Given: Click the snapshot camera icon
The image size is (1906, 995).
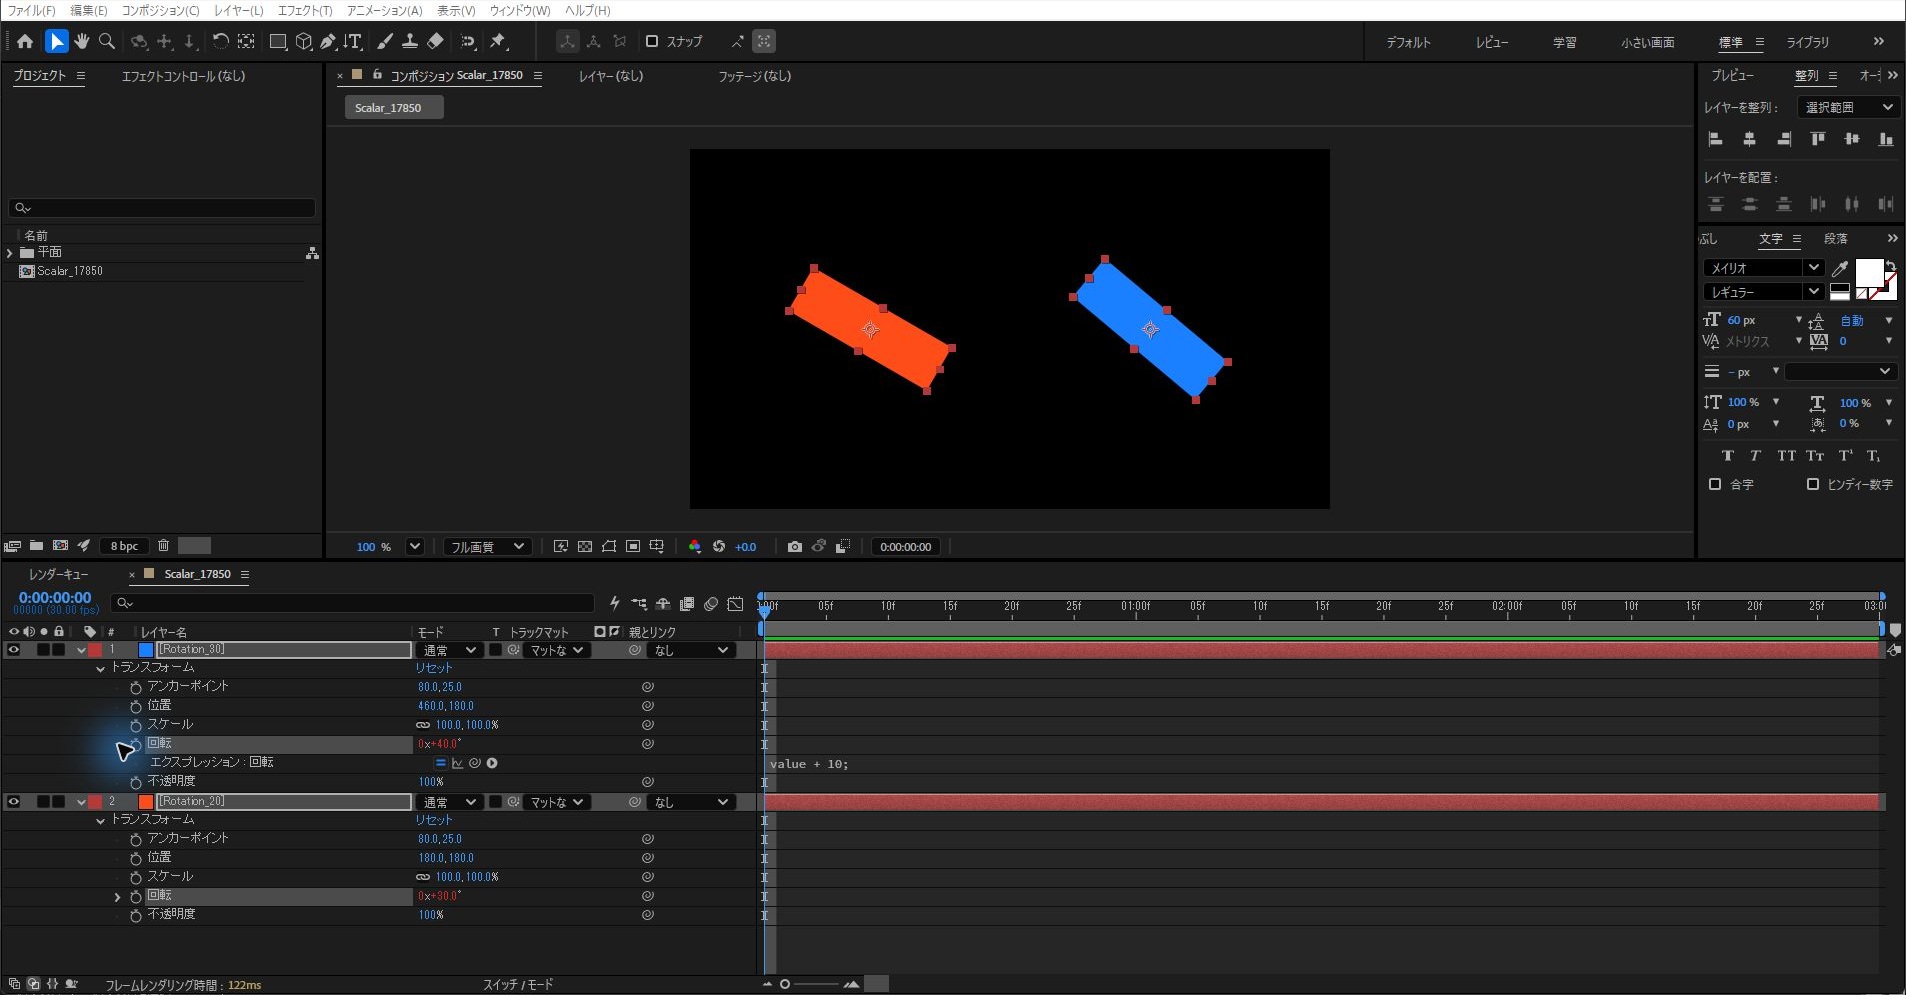Looking at the screenshot, I should coord(794,547).
